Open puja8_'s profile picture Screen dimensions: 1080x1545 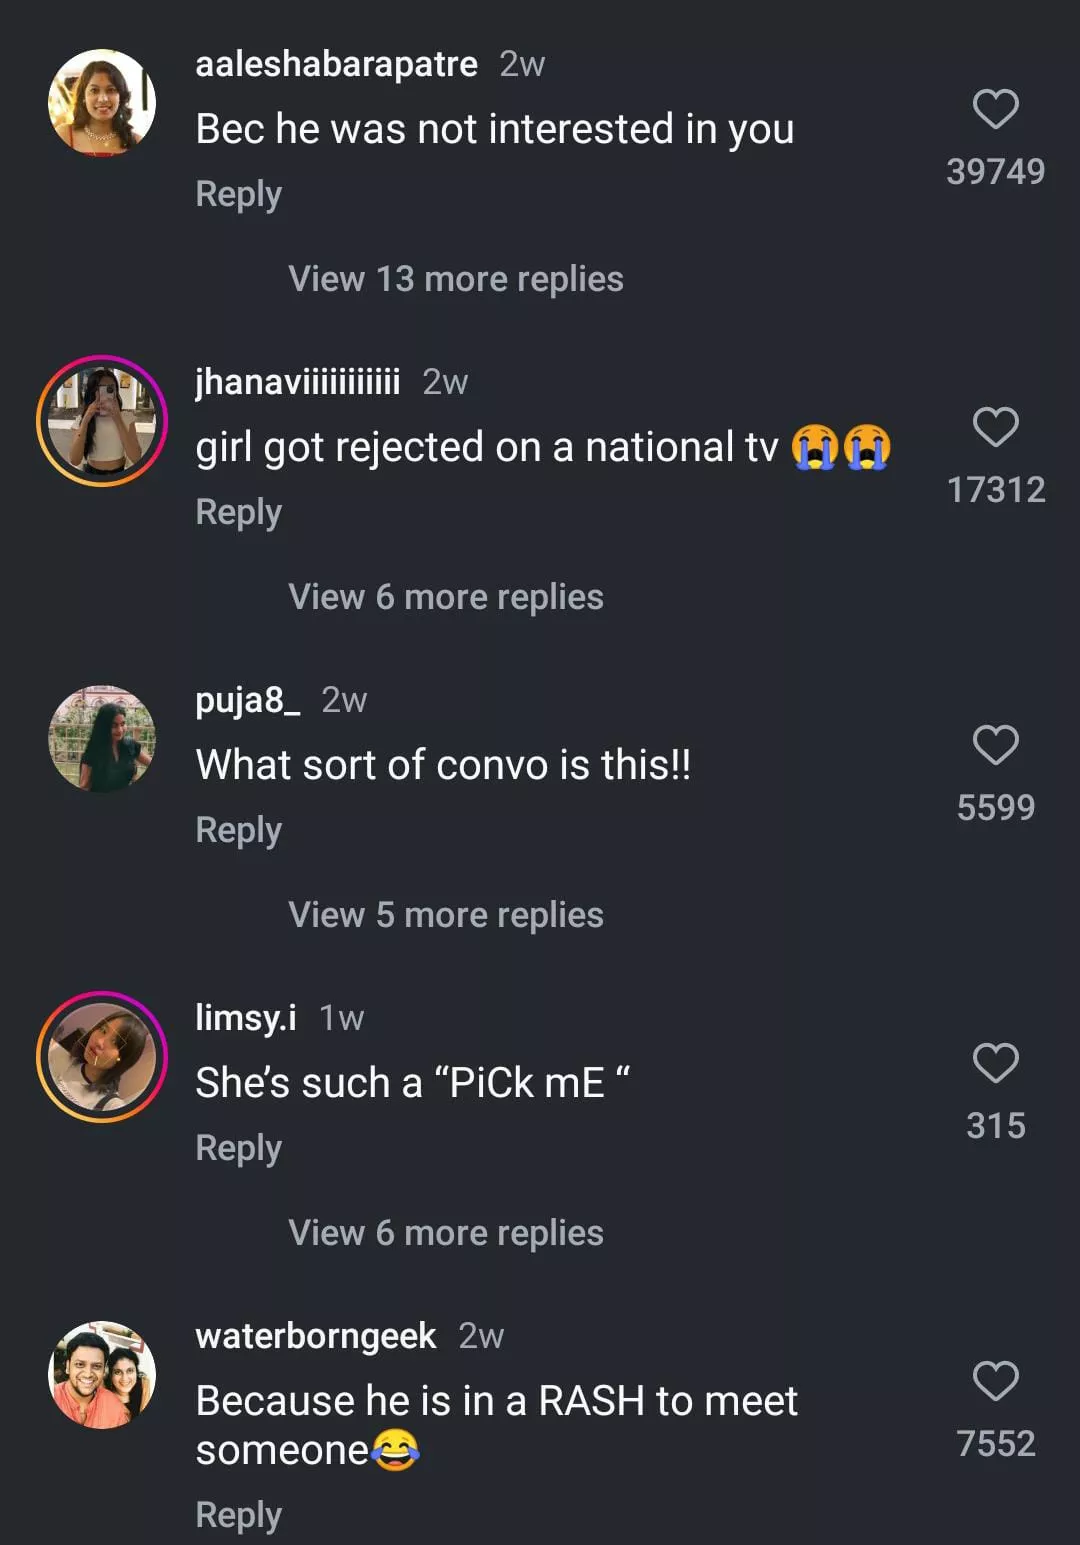[102, 739]
